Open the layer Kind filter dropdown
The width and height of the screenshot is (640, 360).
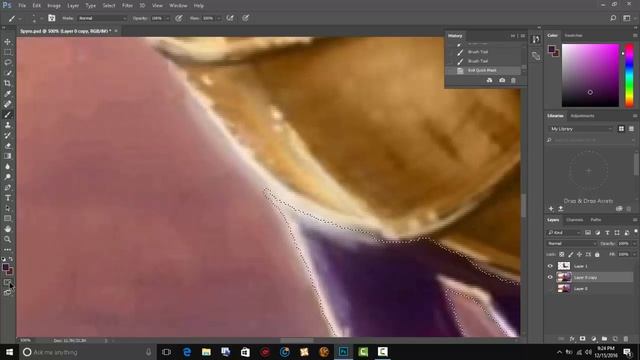(564, 233)
